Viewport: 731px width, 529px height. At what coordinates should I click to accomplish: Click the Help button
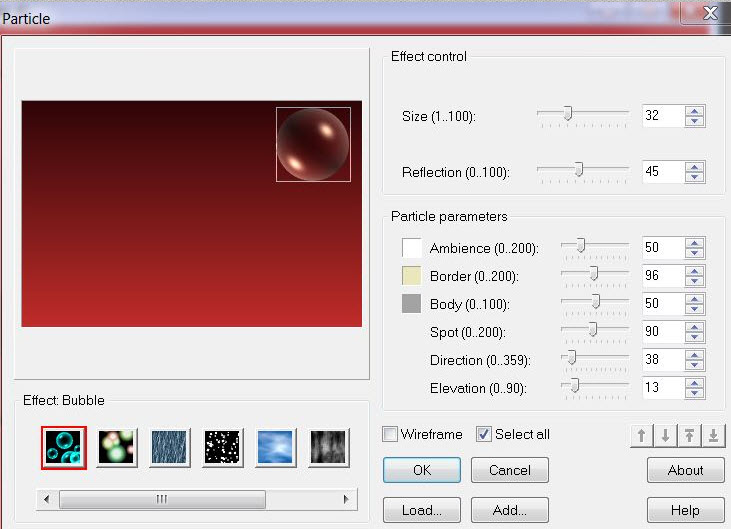point(685,510)
